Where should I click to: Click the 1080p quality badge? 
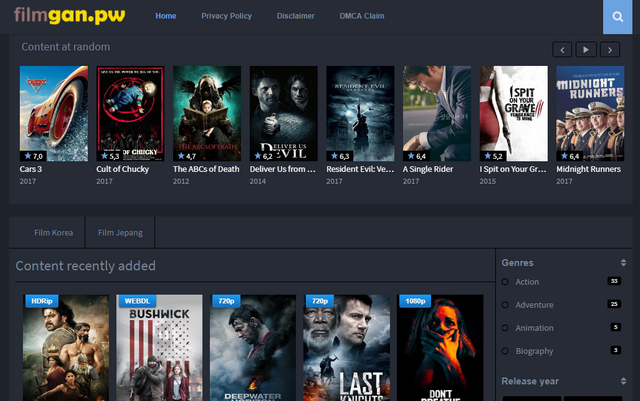(x=415, y=301)
